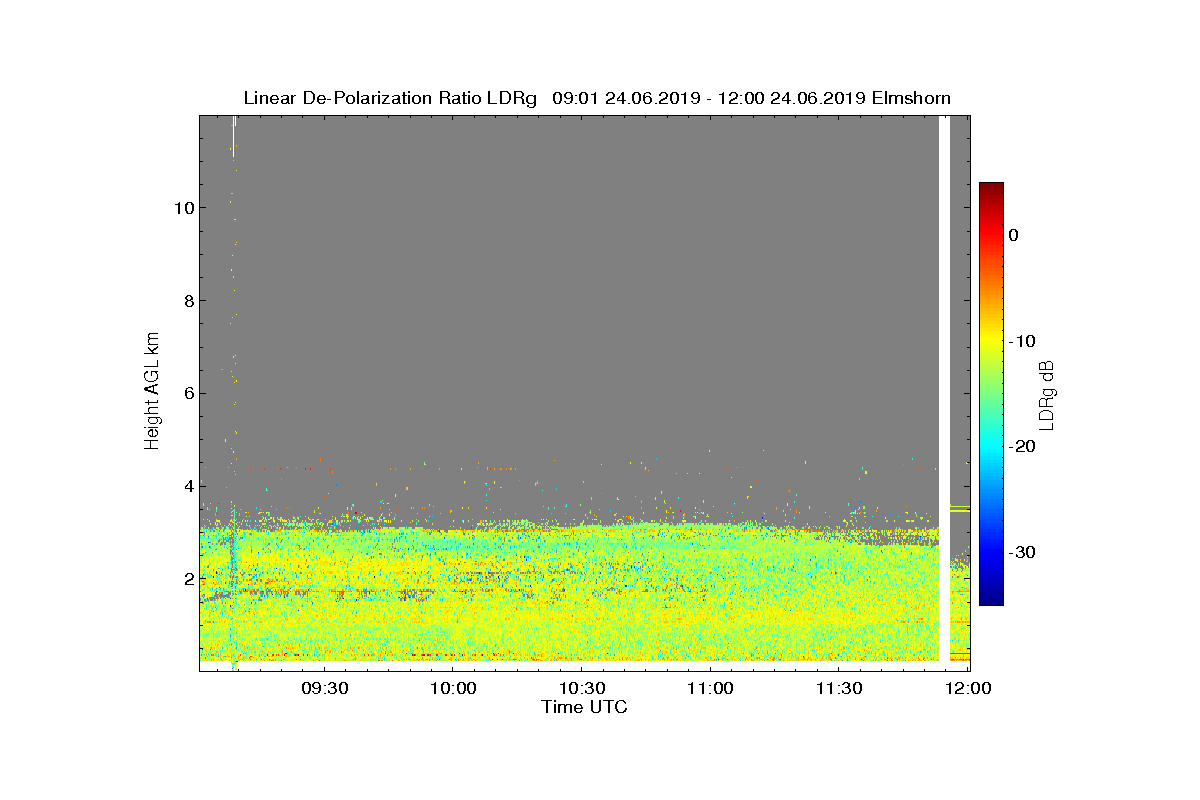Click the colorbar tick label -30
1200x800 pixels.
click(1022, 553)
